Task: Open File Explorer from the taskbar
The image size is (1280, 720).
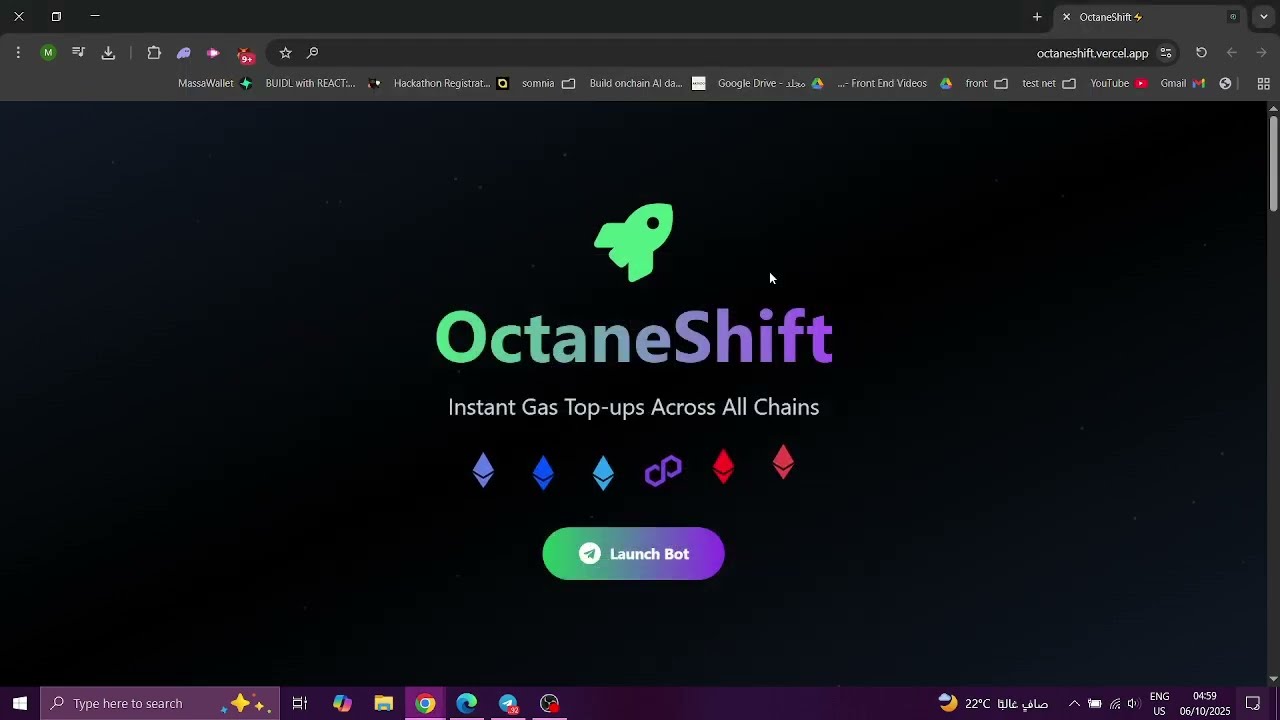Action: (x=384, y=703)
